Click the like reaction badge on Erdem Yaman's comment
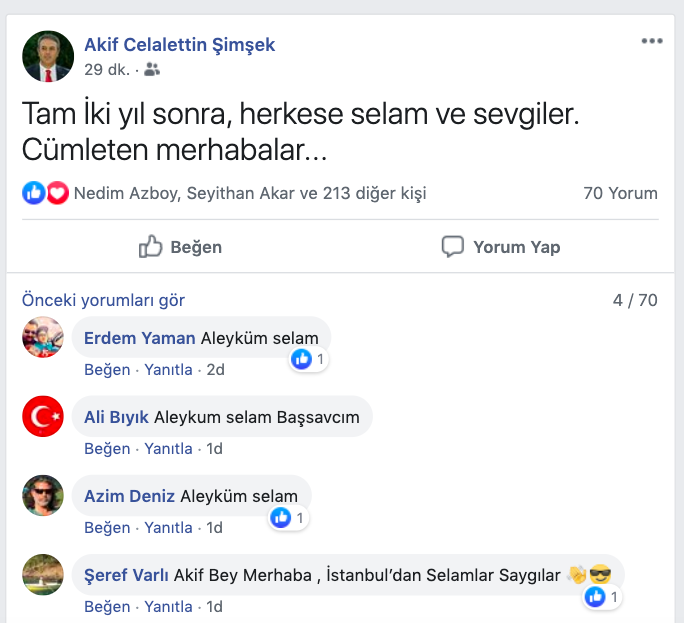The height and width of the screenshot is (623, 684). tap(302, 358)
